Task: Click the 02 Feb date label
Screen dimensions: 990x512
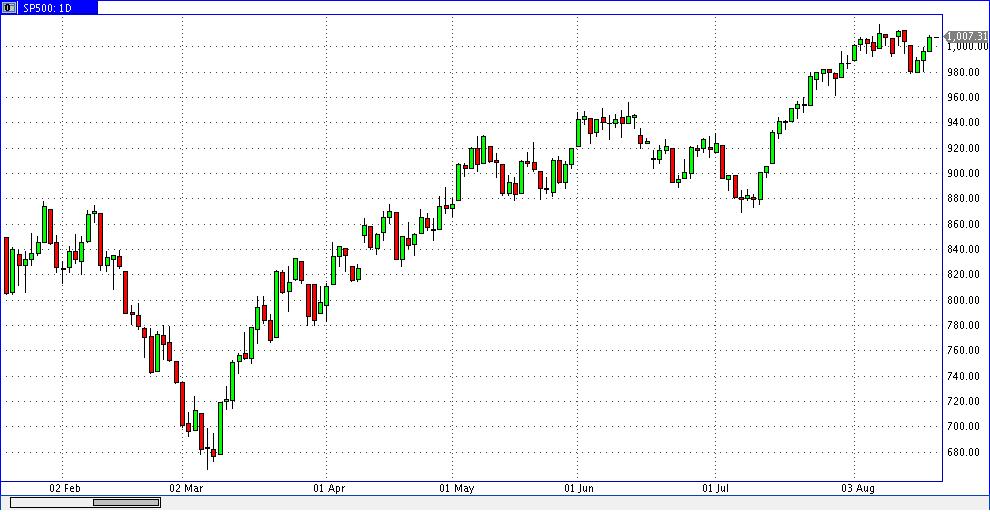Action: click(x=64, y=489)
